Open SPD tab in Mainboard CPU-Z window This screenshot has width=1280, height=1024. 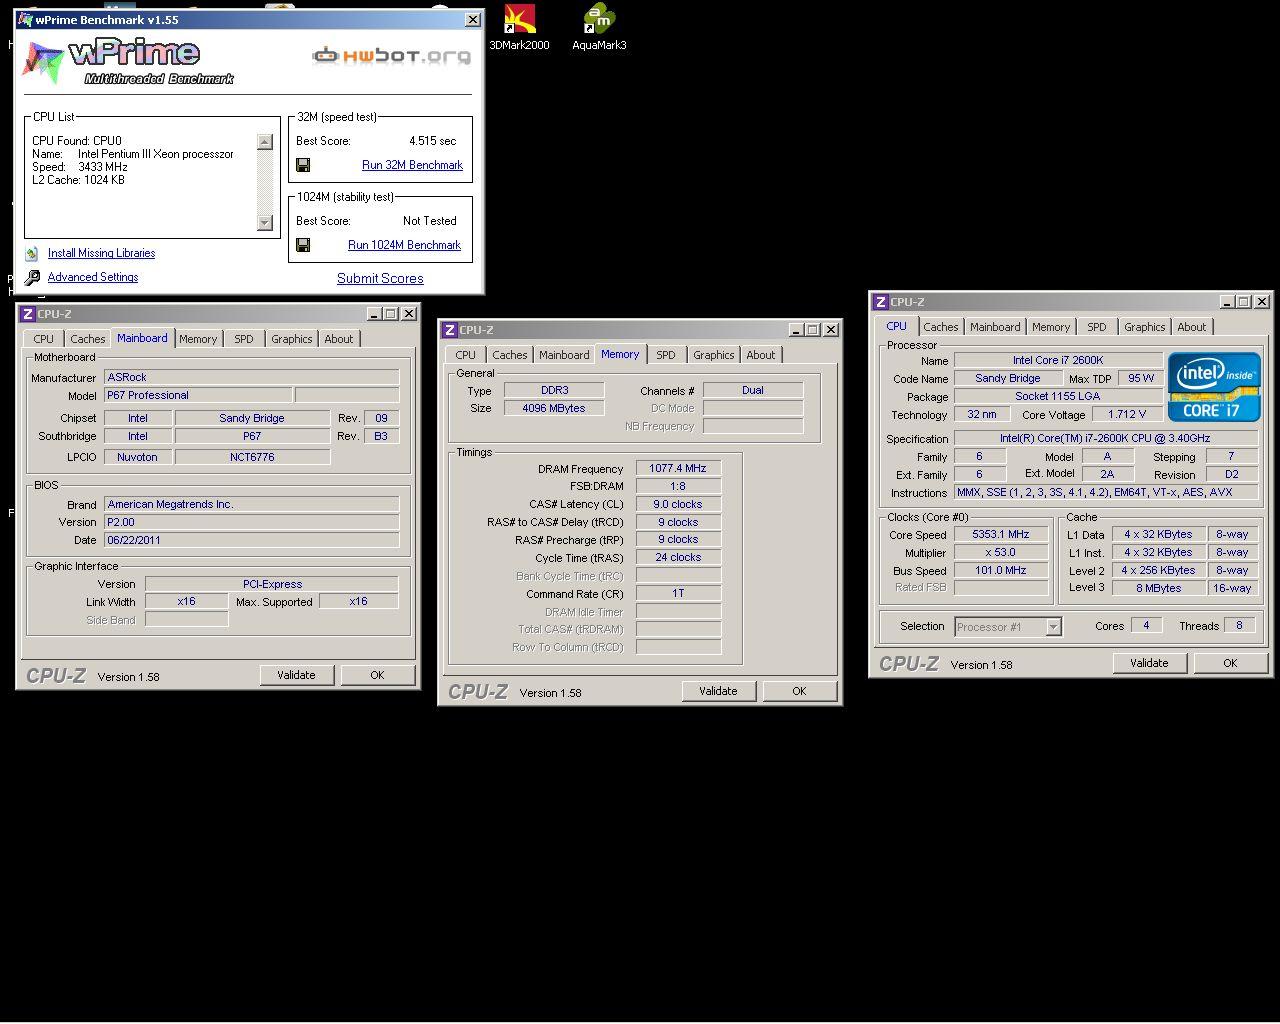(244, 339)
